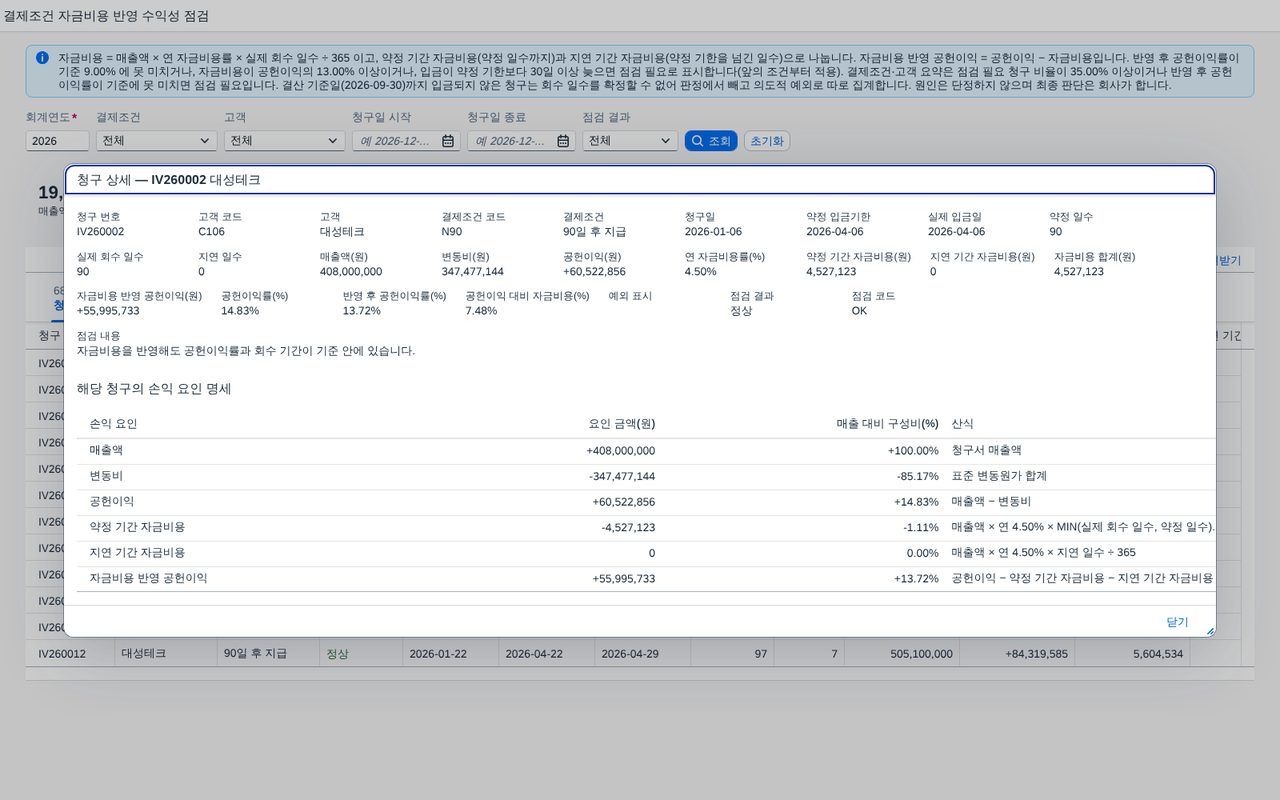
Task: Click the 정상 status of row IV260012
Action: tap(337, 653)
